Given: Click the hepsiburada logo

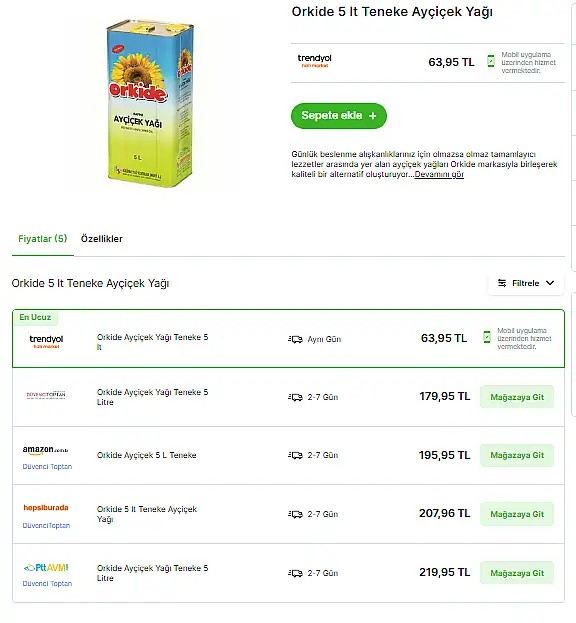Looking at the screenshot, I should [46, 508].
